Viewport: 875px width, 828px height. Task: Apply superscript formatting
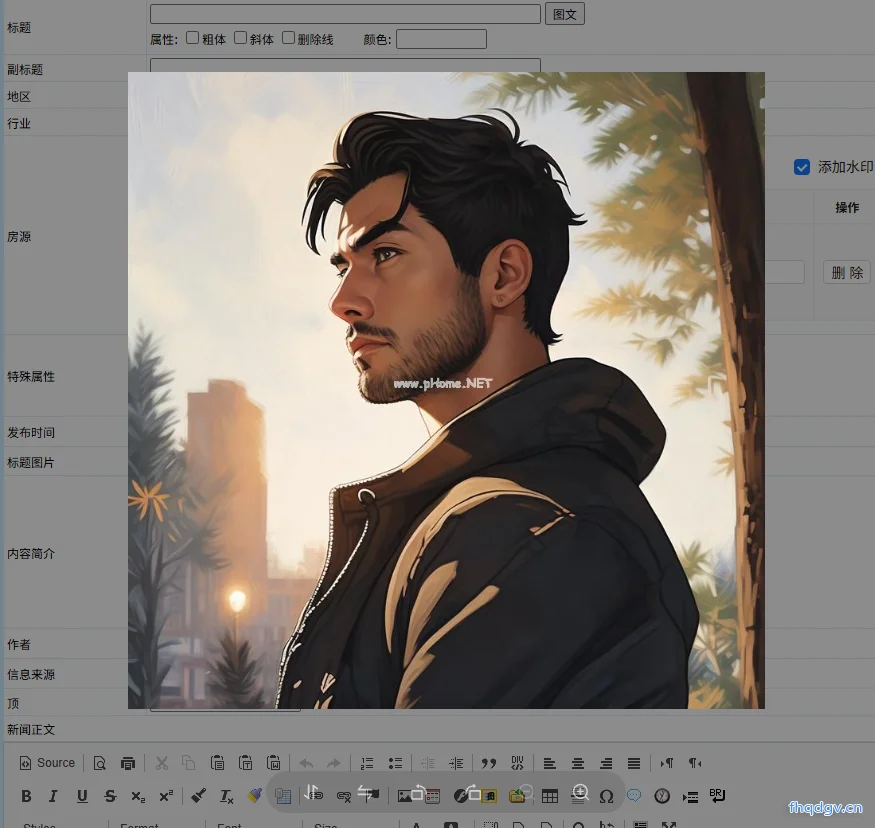[166, 796]
